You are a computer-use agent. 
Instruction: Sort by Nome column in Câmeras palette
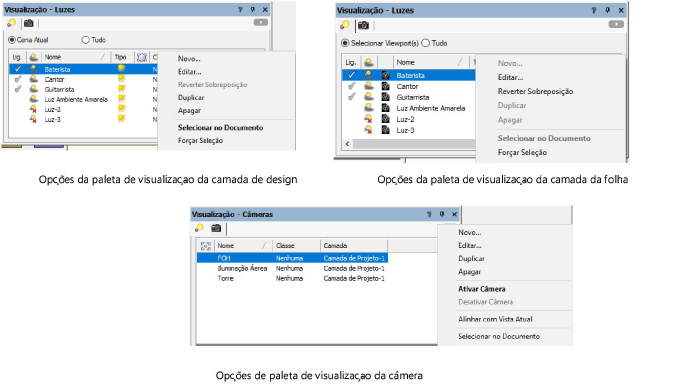point(243,246)
